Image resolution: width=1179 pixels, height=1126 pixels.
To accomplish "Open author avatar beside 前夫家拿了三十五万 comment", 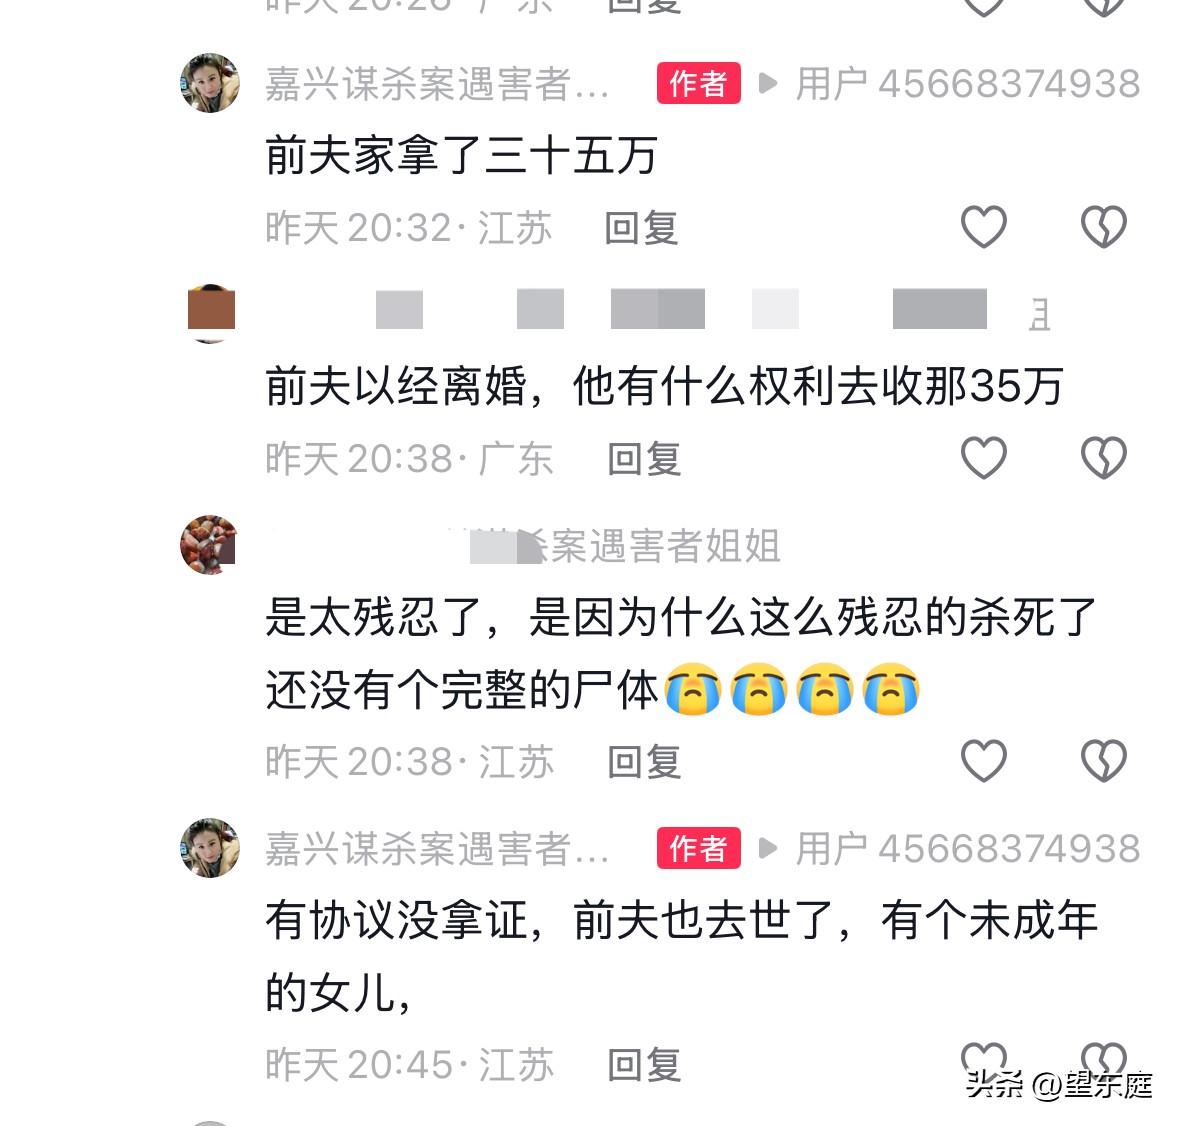I will tap(210, 83).
